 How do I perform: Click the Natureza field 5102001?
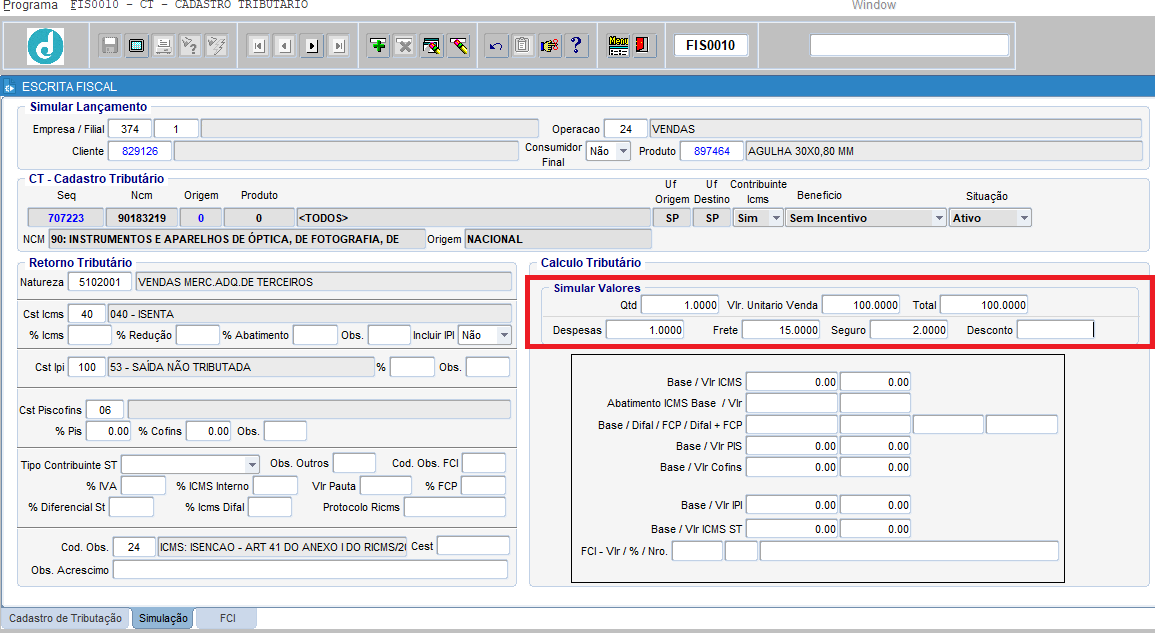coord(100,282)
